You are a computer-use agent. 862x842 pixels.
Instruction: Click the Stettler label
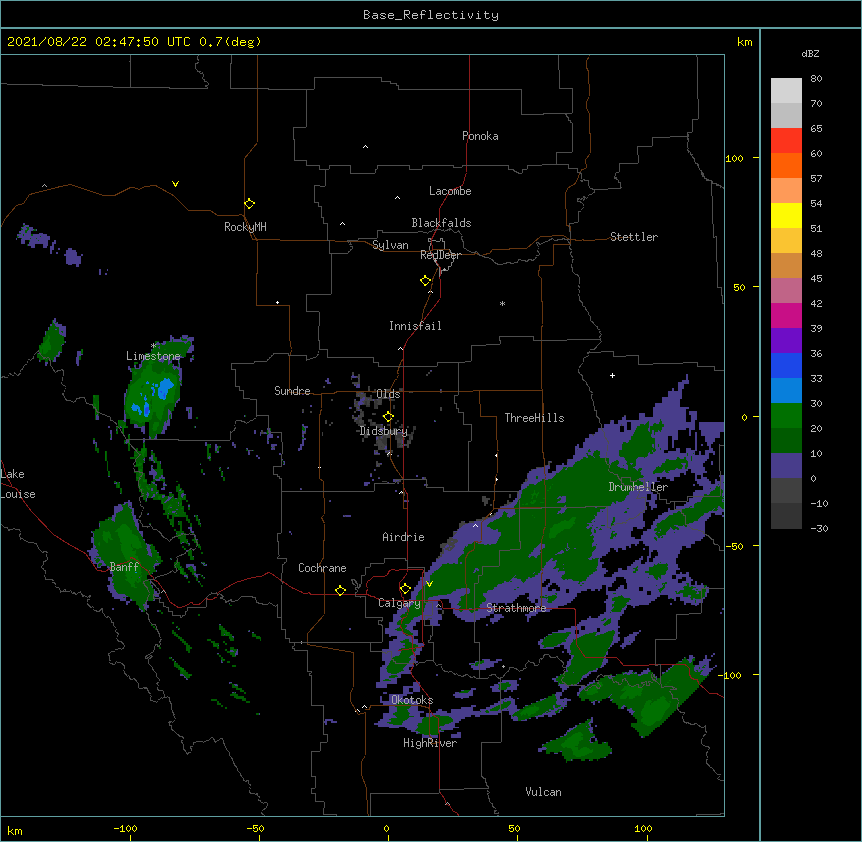coord(633,237)
